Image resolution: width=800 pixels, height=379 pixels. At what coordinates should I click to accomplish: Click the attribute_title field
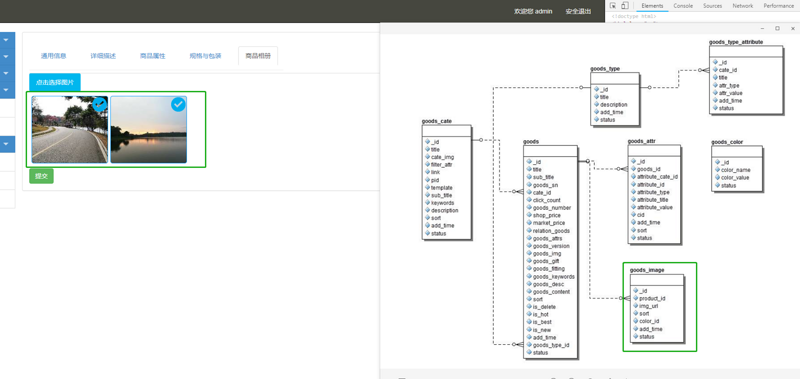[x=655, y=200]
